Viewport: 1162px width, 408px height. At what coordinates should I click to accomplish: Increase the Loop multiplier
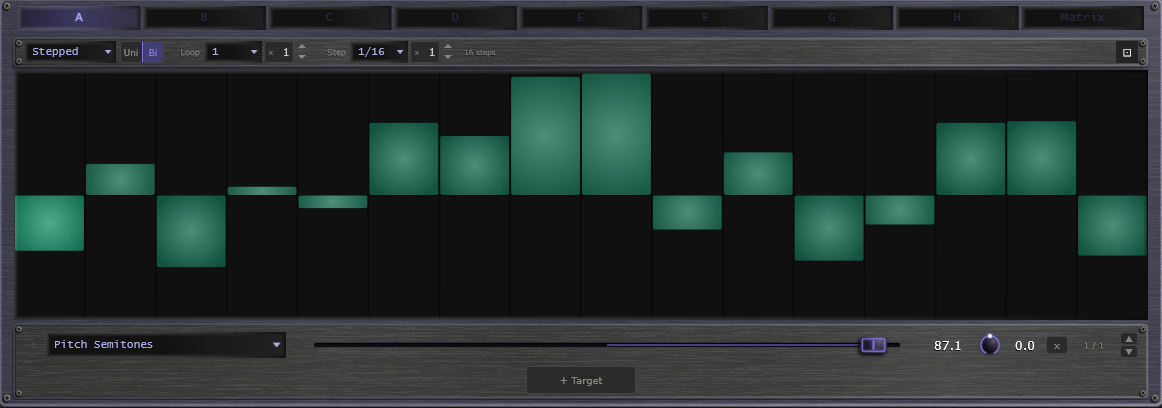click(x=302, y=47)
